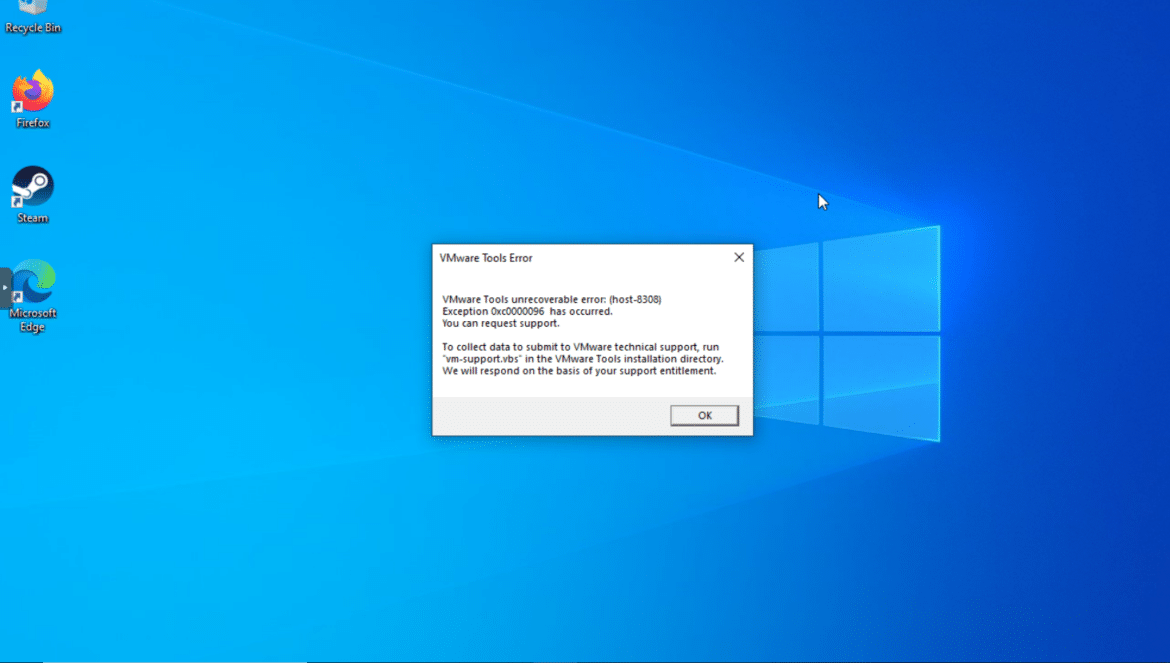1170x663 pixels.
Task: Click the VMware Tools Error title bar text
Action: (x=486, y=258)
